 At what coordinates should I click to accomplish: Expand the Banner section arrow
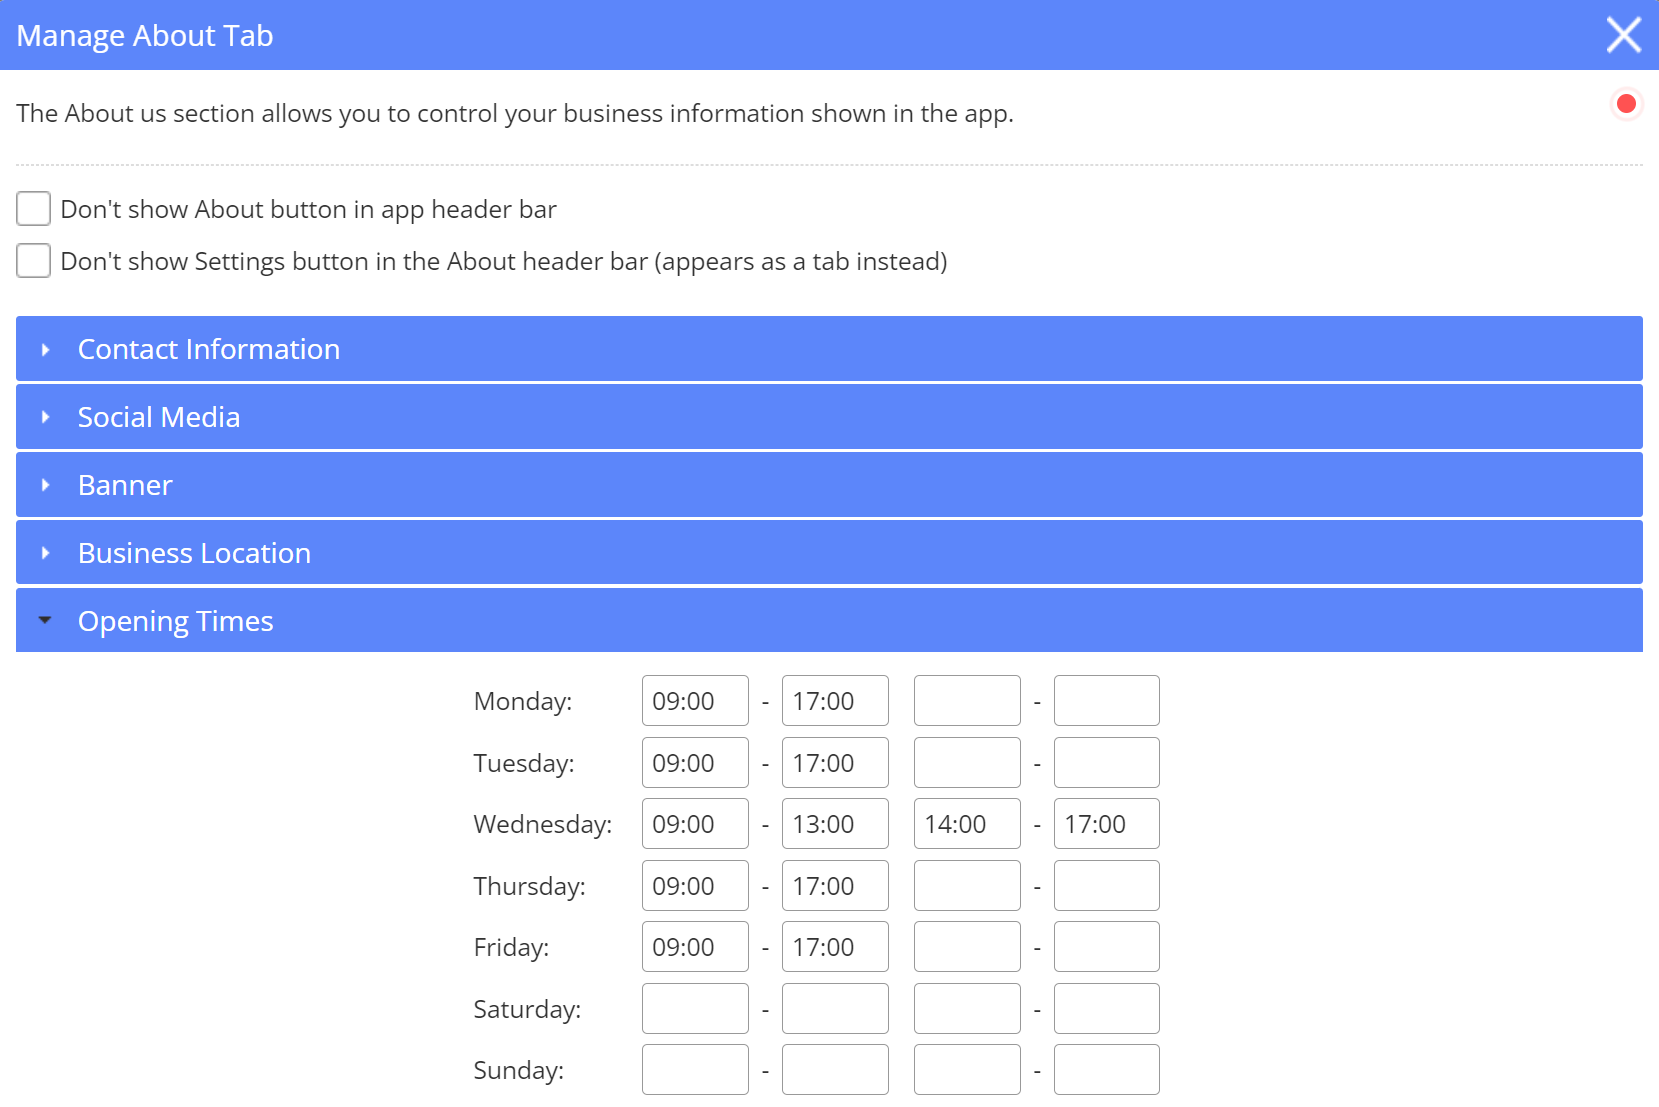(x=46, y=486)
